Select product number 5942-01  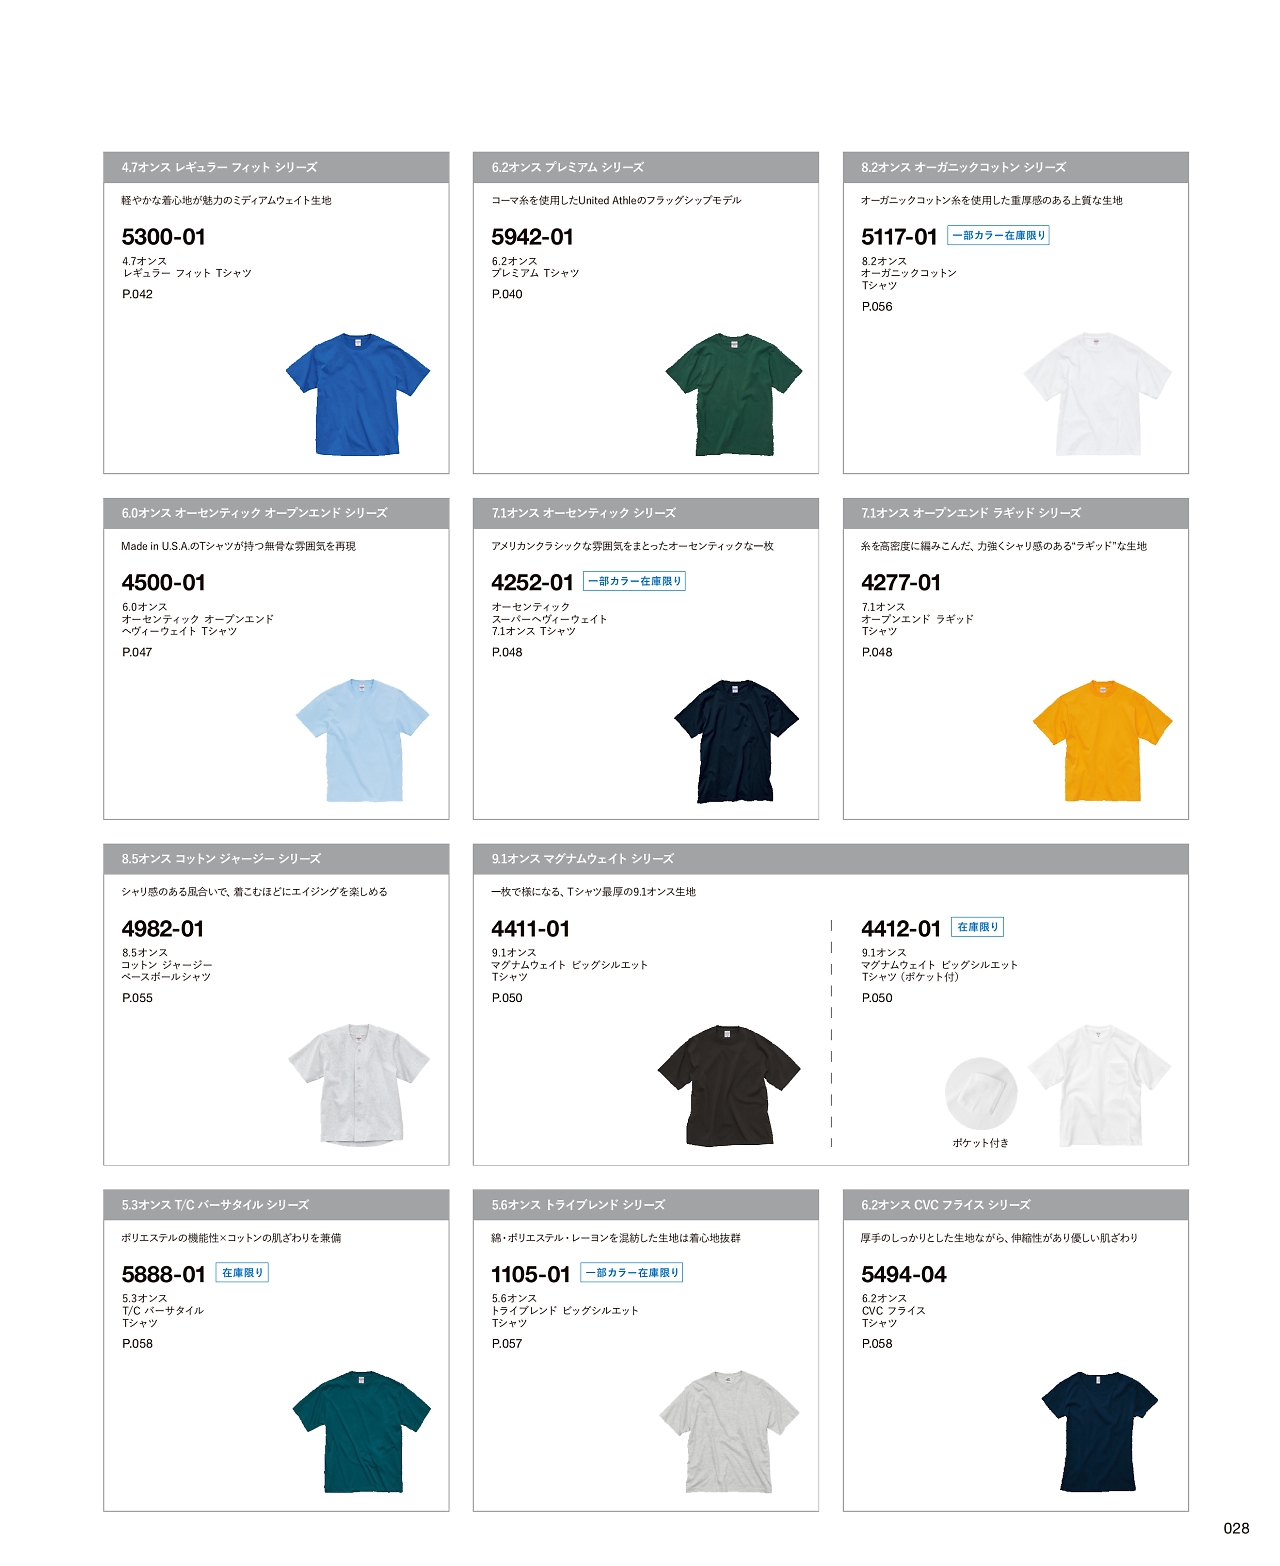point(532,237)
